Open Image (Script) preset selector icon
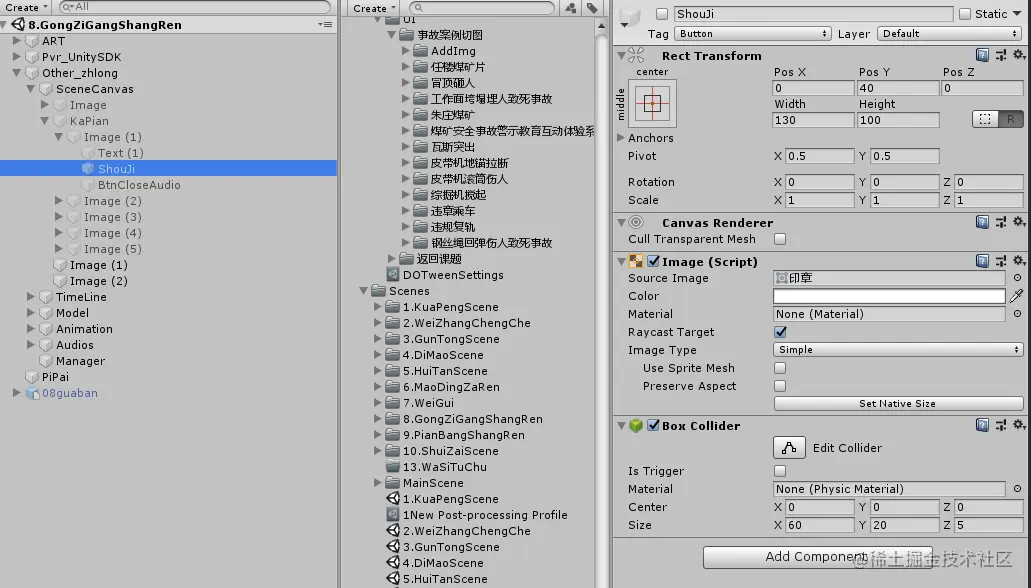Viewport: 1031px width, 588px height. (1001, 261)
